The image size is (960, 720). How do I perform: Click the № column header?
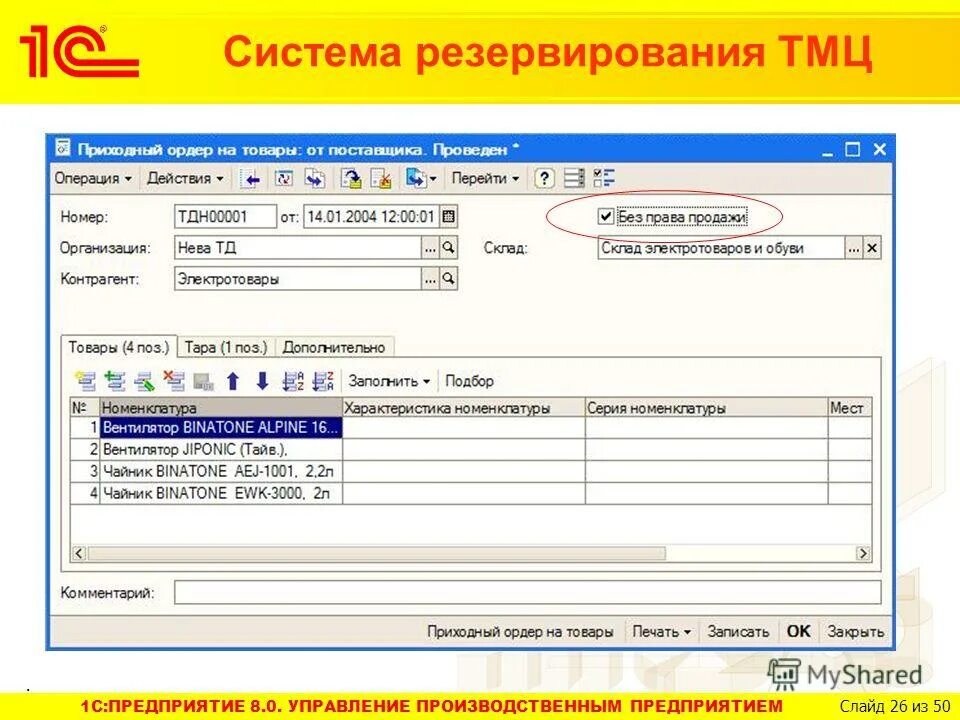[84, 408]
